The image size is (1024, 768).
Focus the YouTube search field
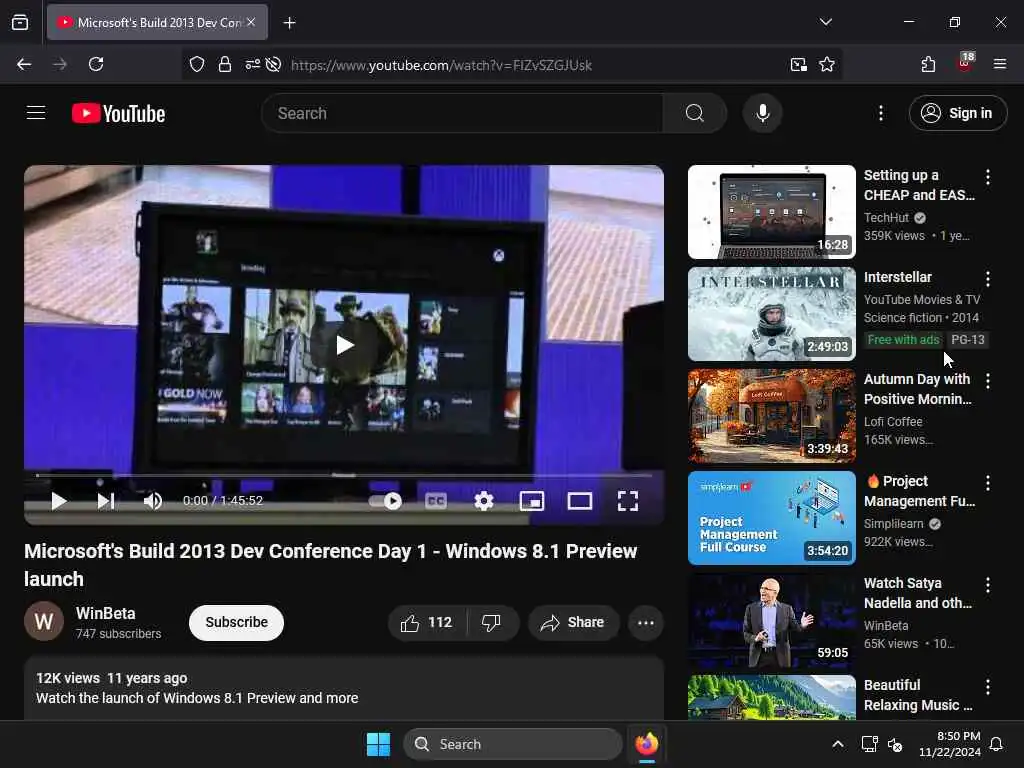coord(462,113)
